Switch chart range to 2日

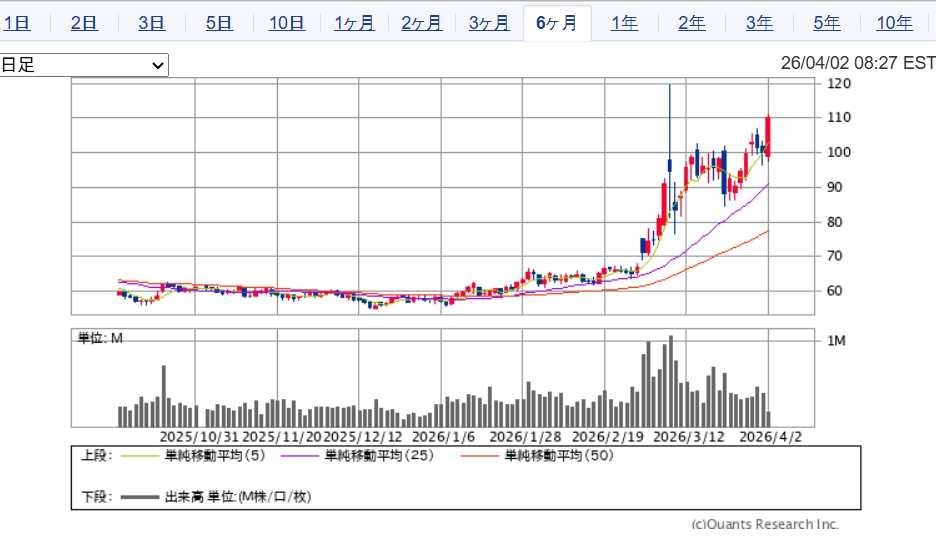[x=84, y=23]
